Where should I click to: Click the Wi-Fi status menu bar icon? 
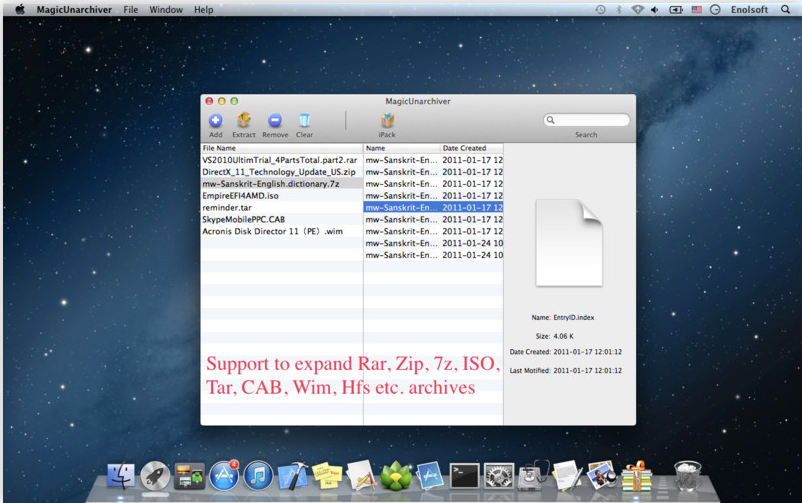[x=637, y=9]
